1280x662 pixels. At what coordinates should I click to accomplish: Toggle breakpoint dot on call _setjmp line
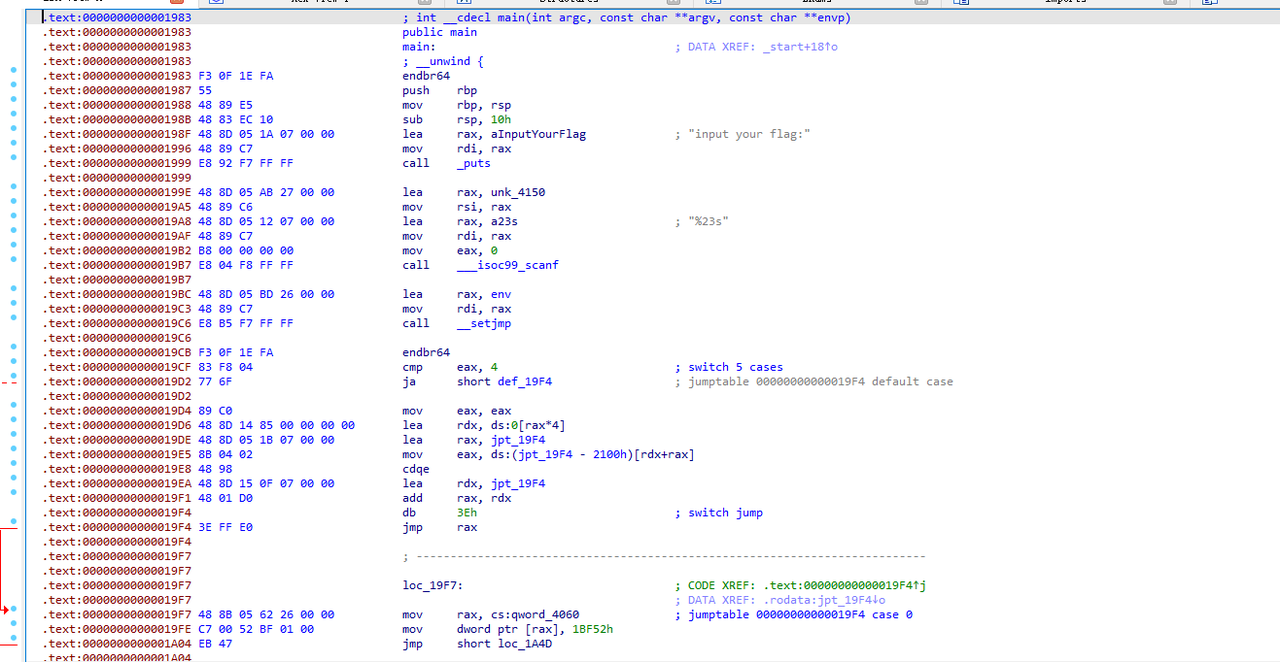click(x=13, y=323)
